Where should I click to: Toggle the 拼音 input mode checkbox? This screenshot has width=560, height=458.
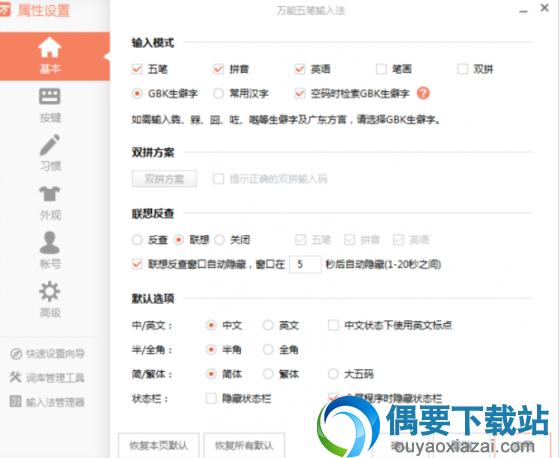point(219,69)
